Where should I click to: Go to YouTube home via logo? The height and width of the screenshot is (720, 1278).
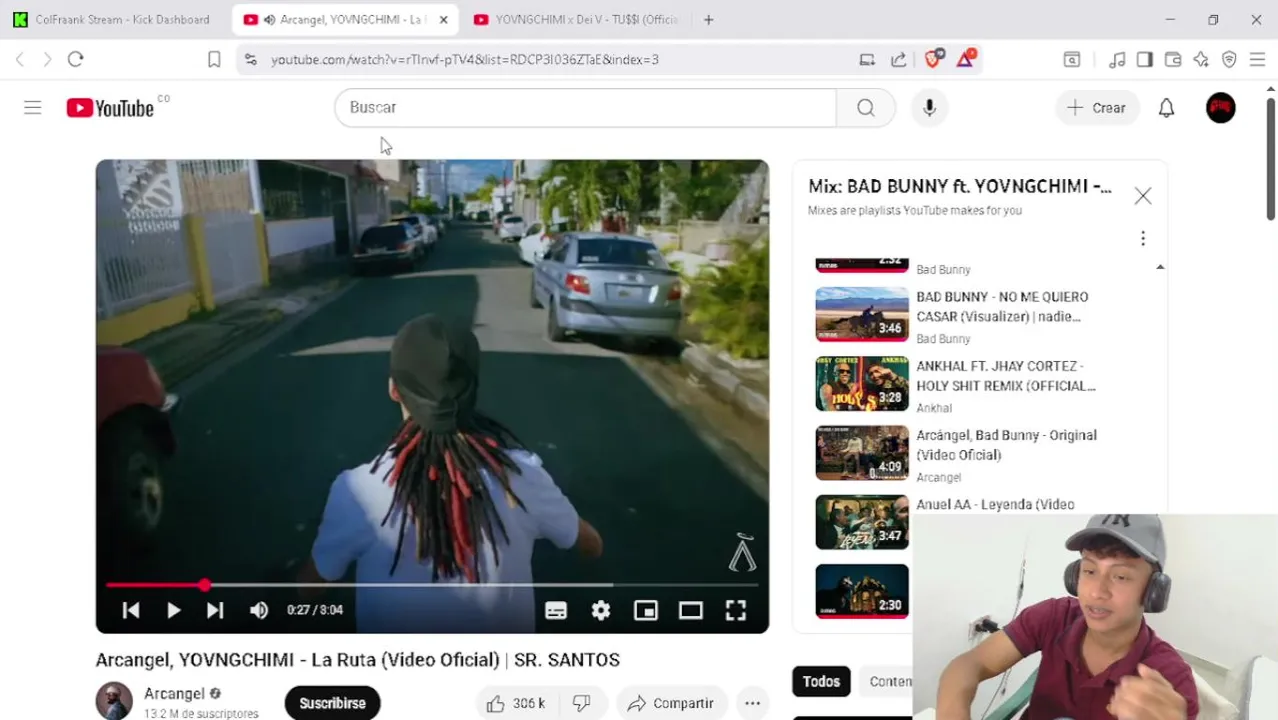(x=110, y=108)
